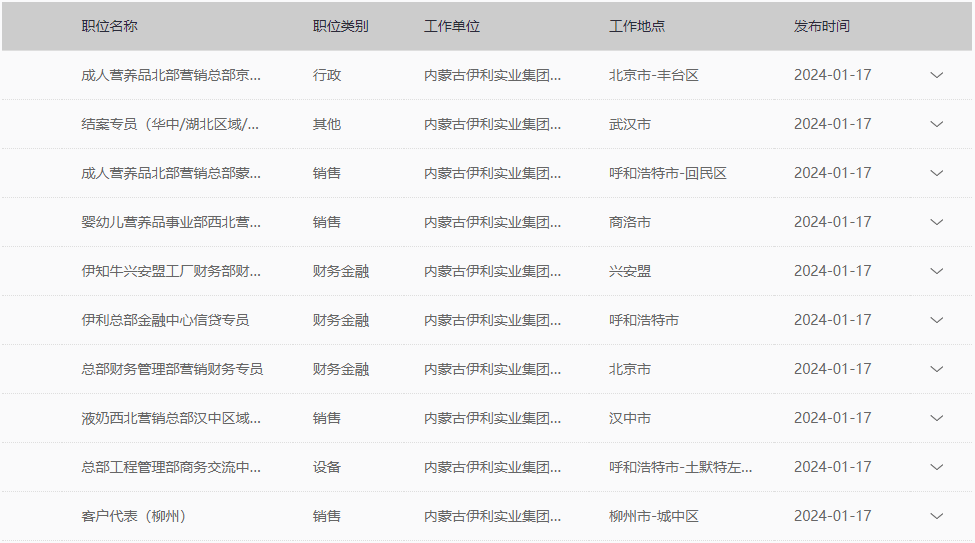Click the 职位名称 column header
975x543 pixels.
(x=109, y=26)
